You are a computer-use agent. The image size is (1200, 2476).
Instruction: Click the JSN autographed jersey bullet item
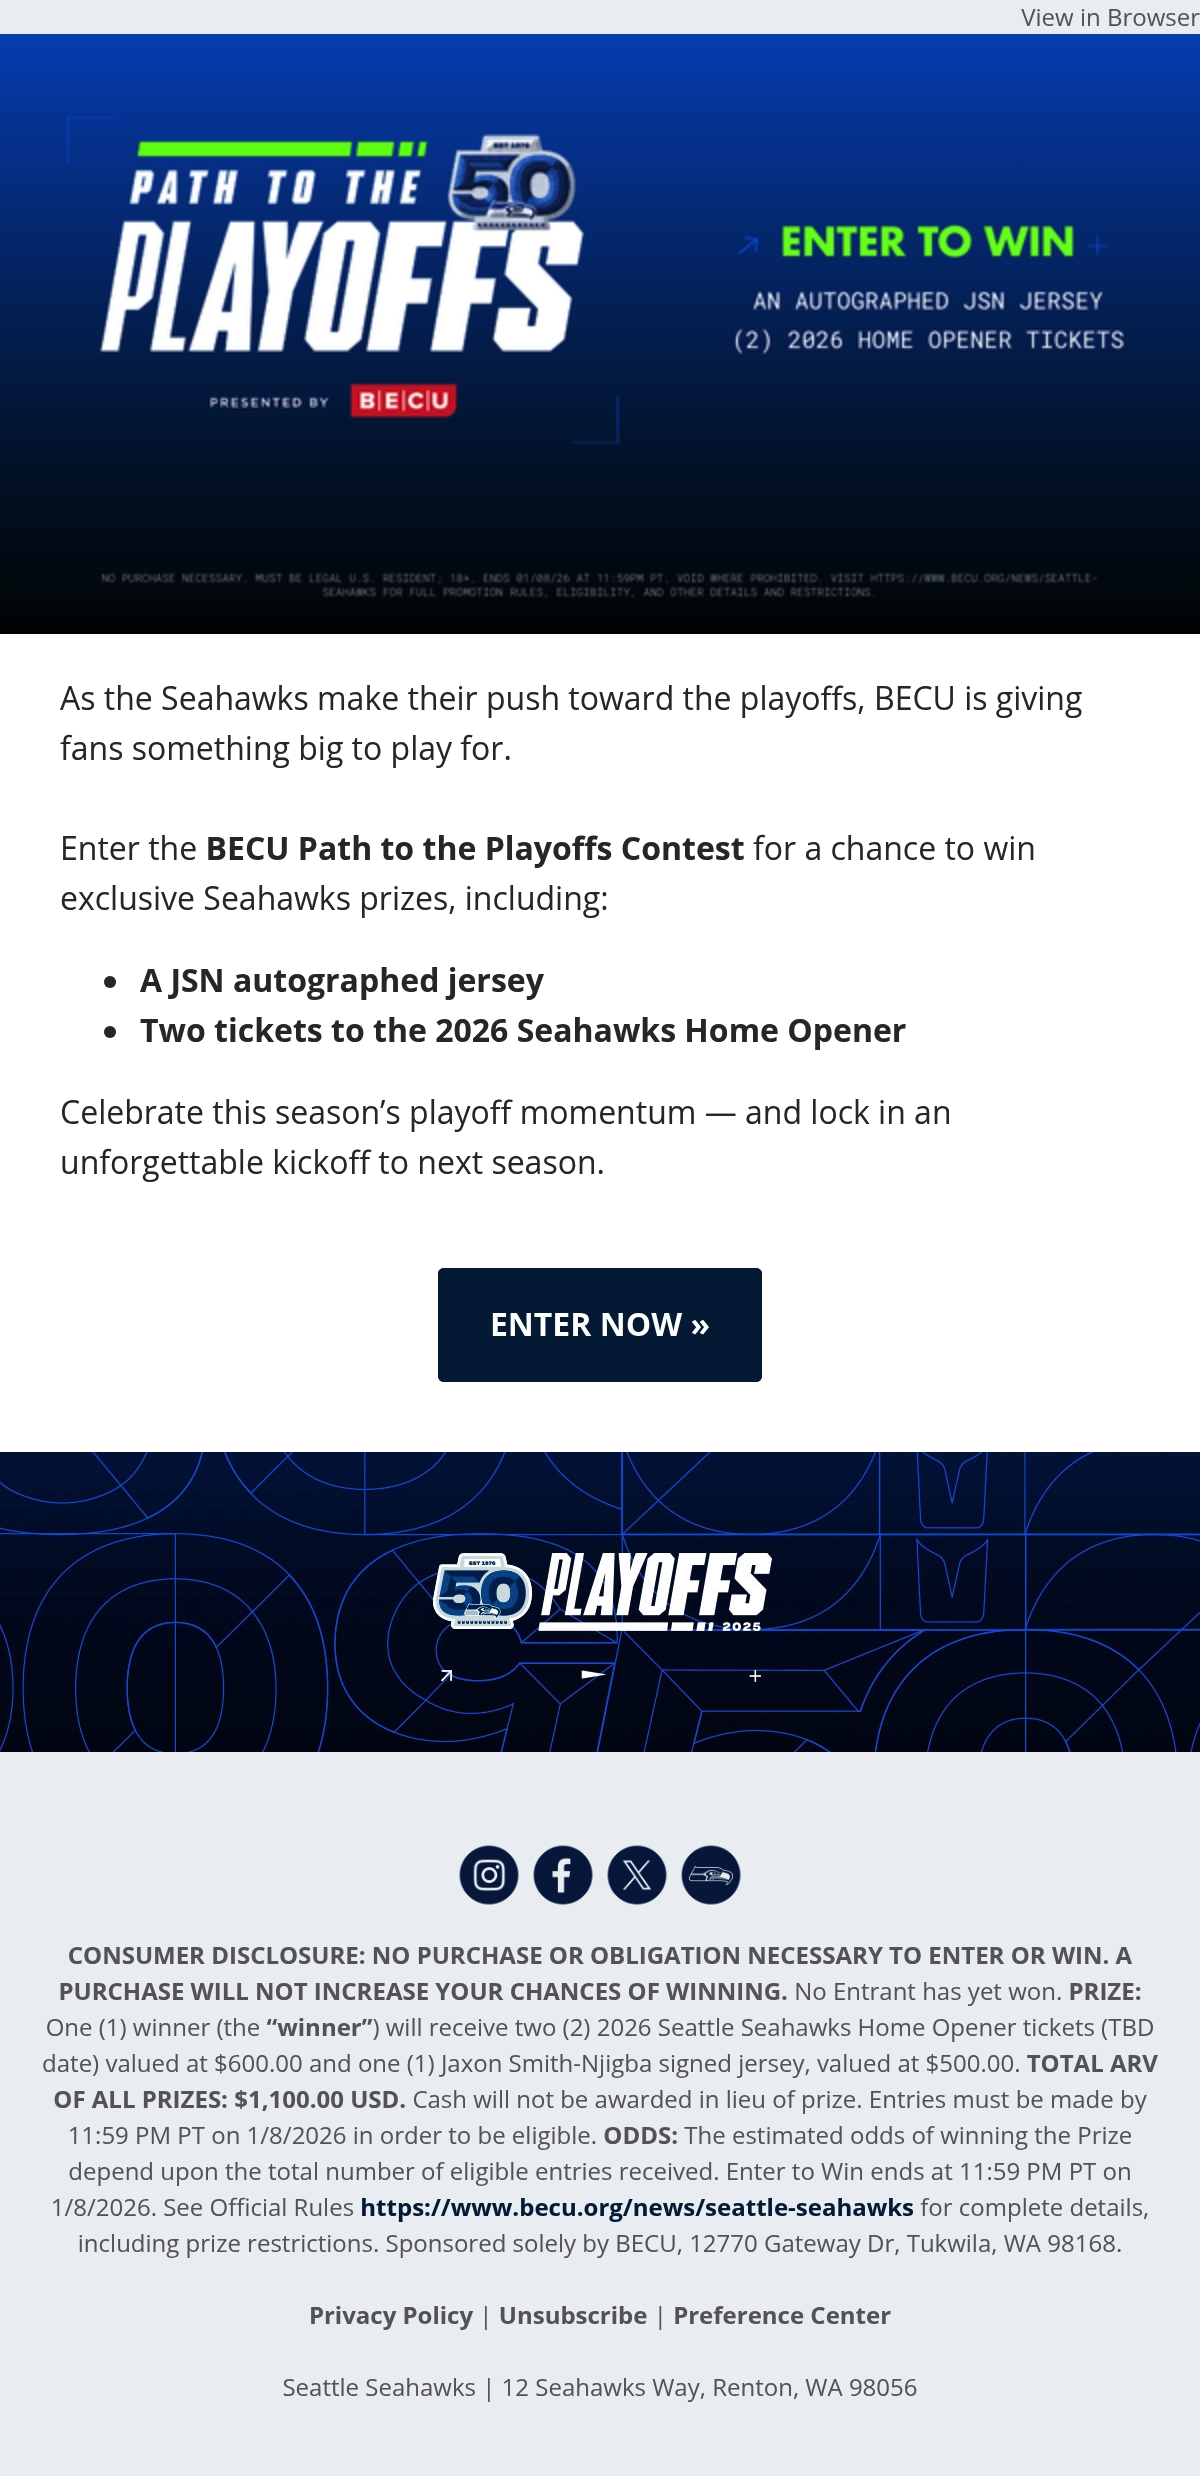click(x=342, y=981)
